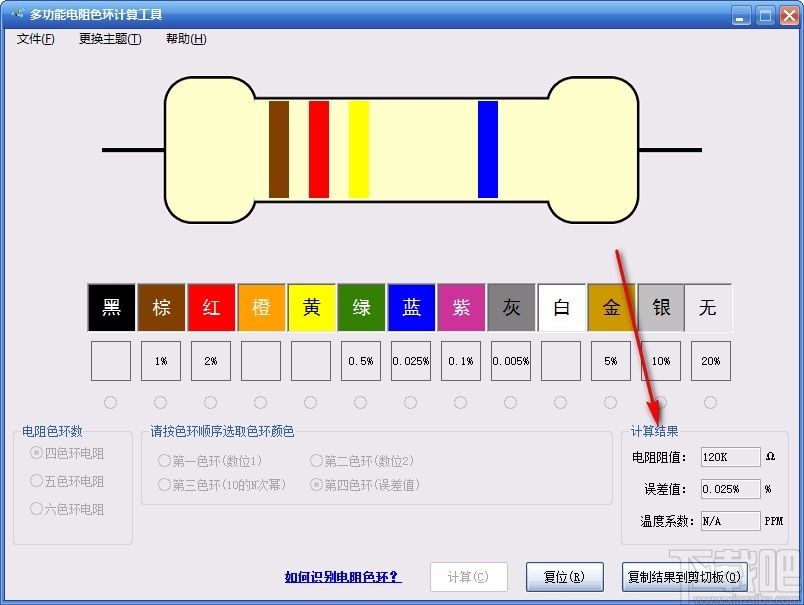This screenshot has width=804, height=605.
Task: Select the black (黑) color band
Action: 110,307
